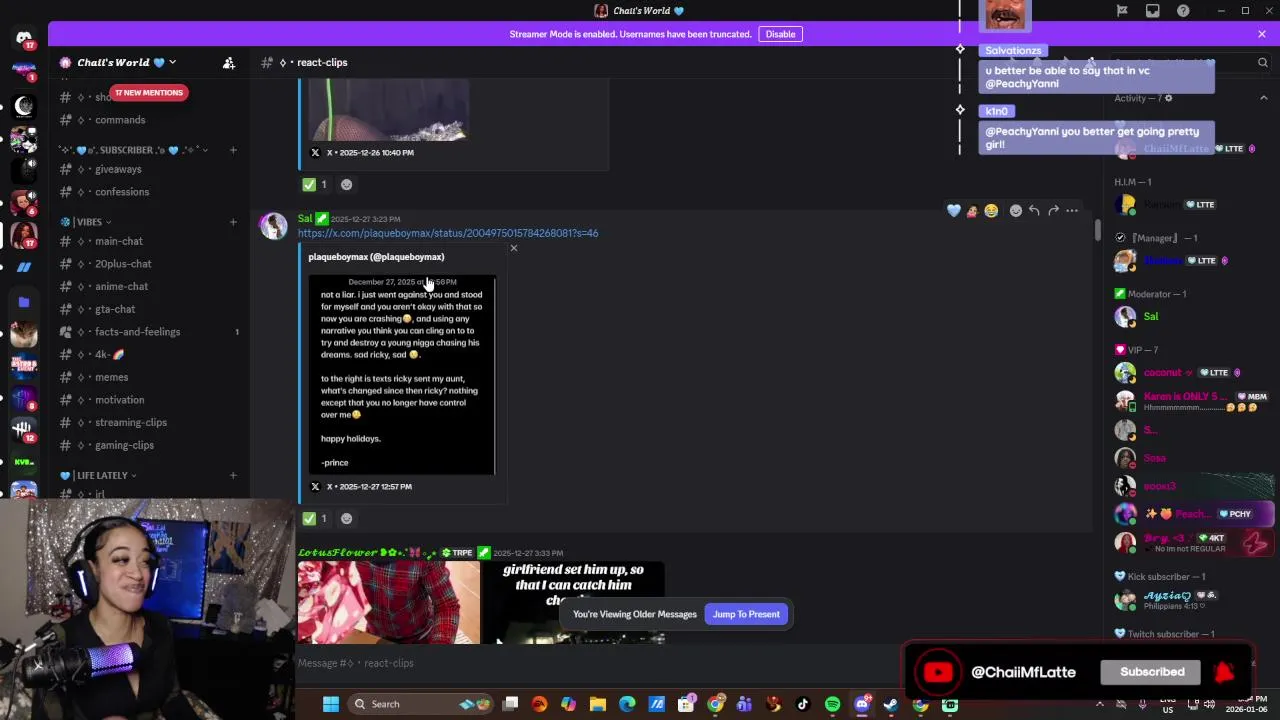Open server with moon logo in server list
Screen dimensions: 1280x720
24,106
